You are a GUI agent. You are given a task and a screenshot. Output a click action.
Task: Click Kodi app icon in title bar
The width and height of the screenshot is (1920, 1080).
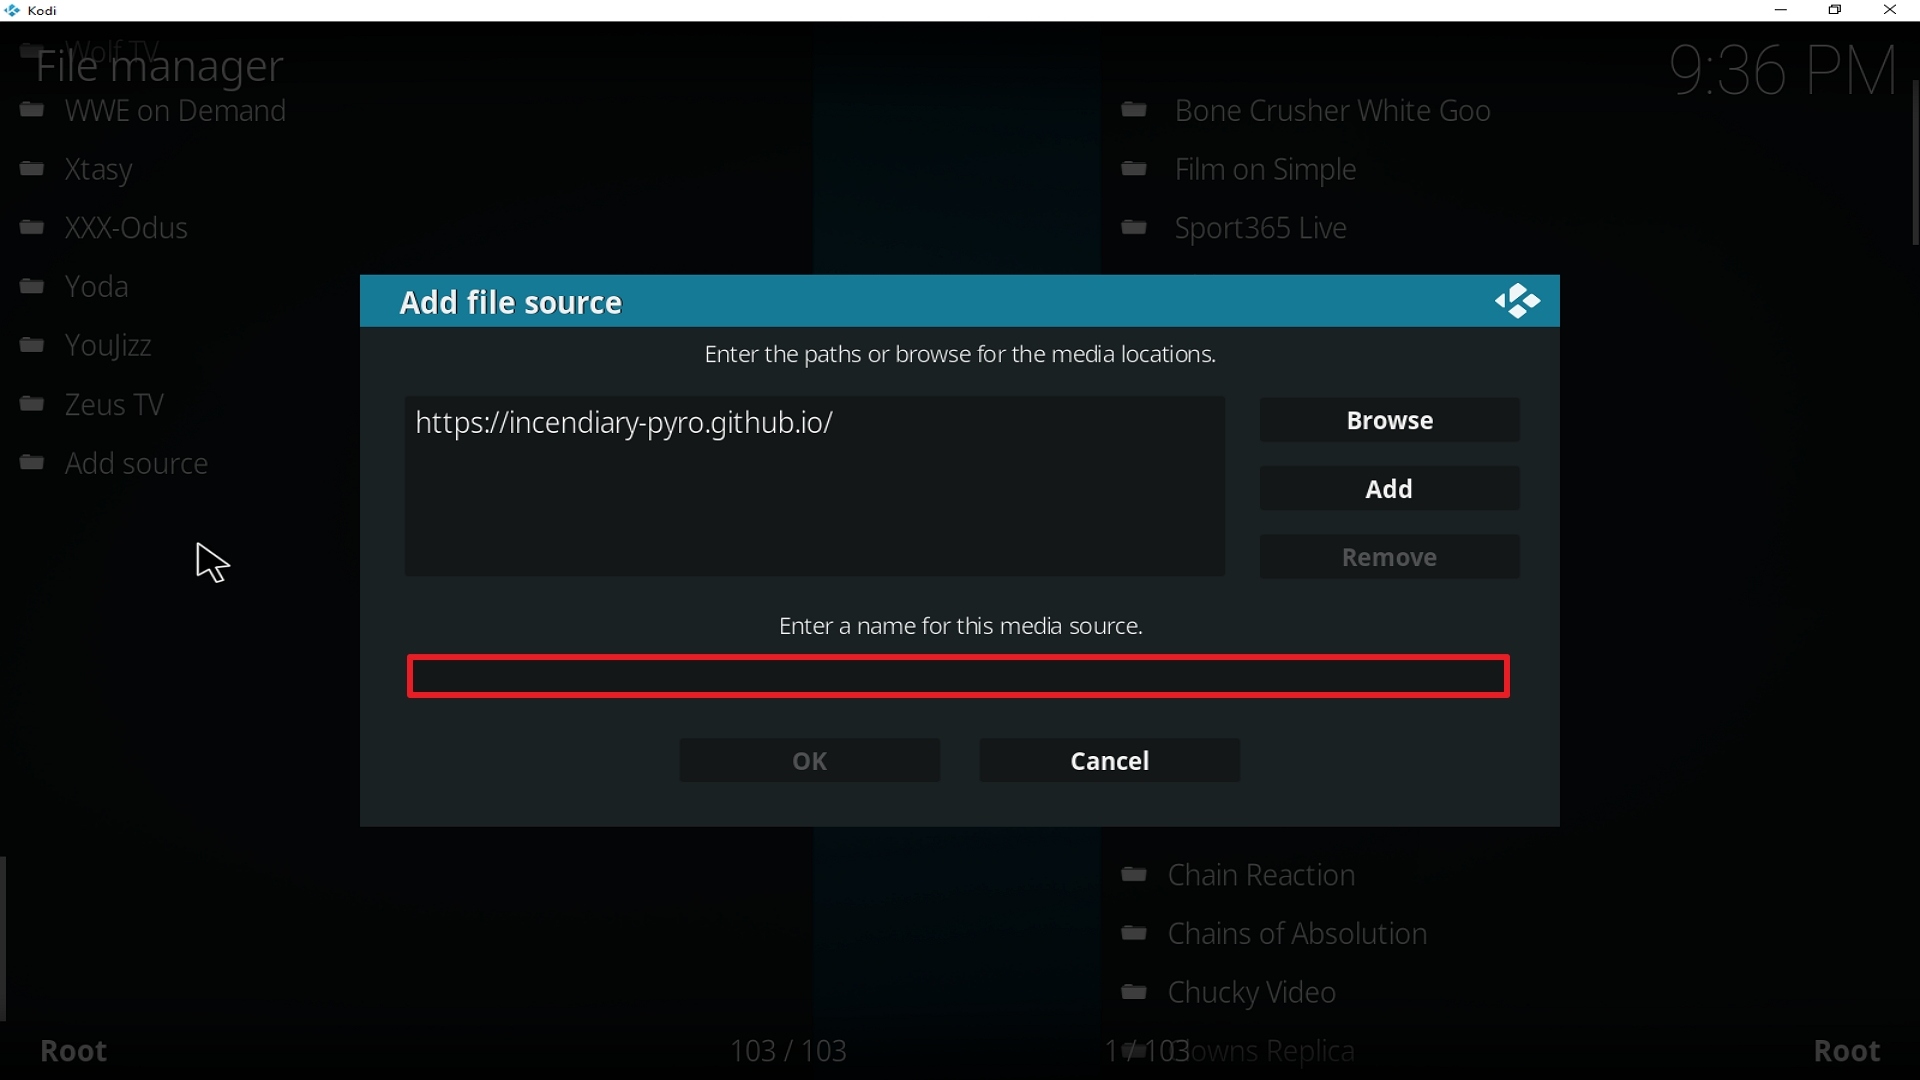click(12, 11)
